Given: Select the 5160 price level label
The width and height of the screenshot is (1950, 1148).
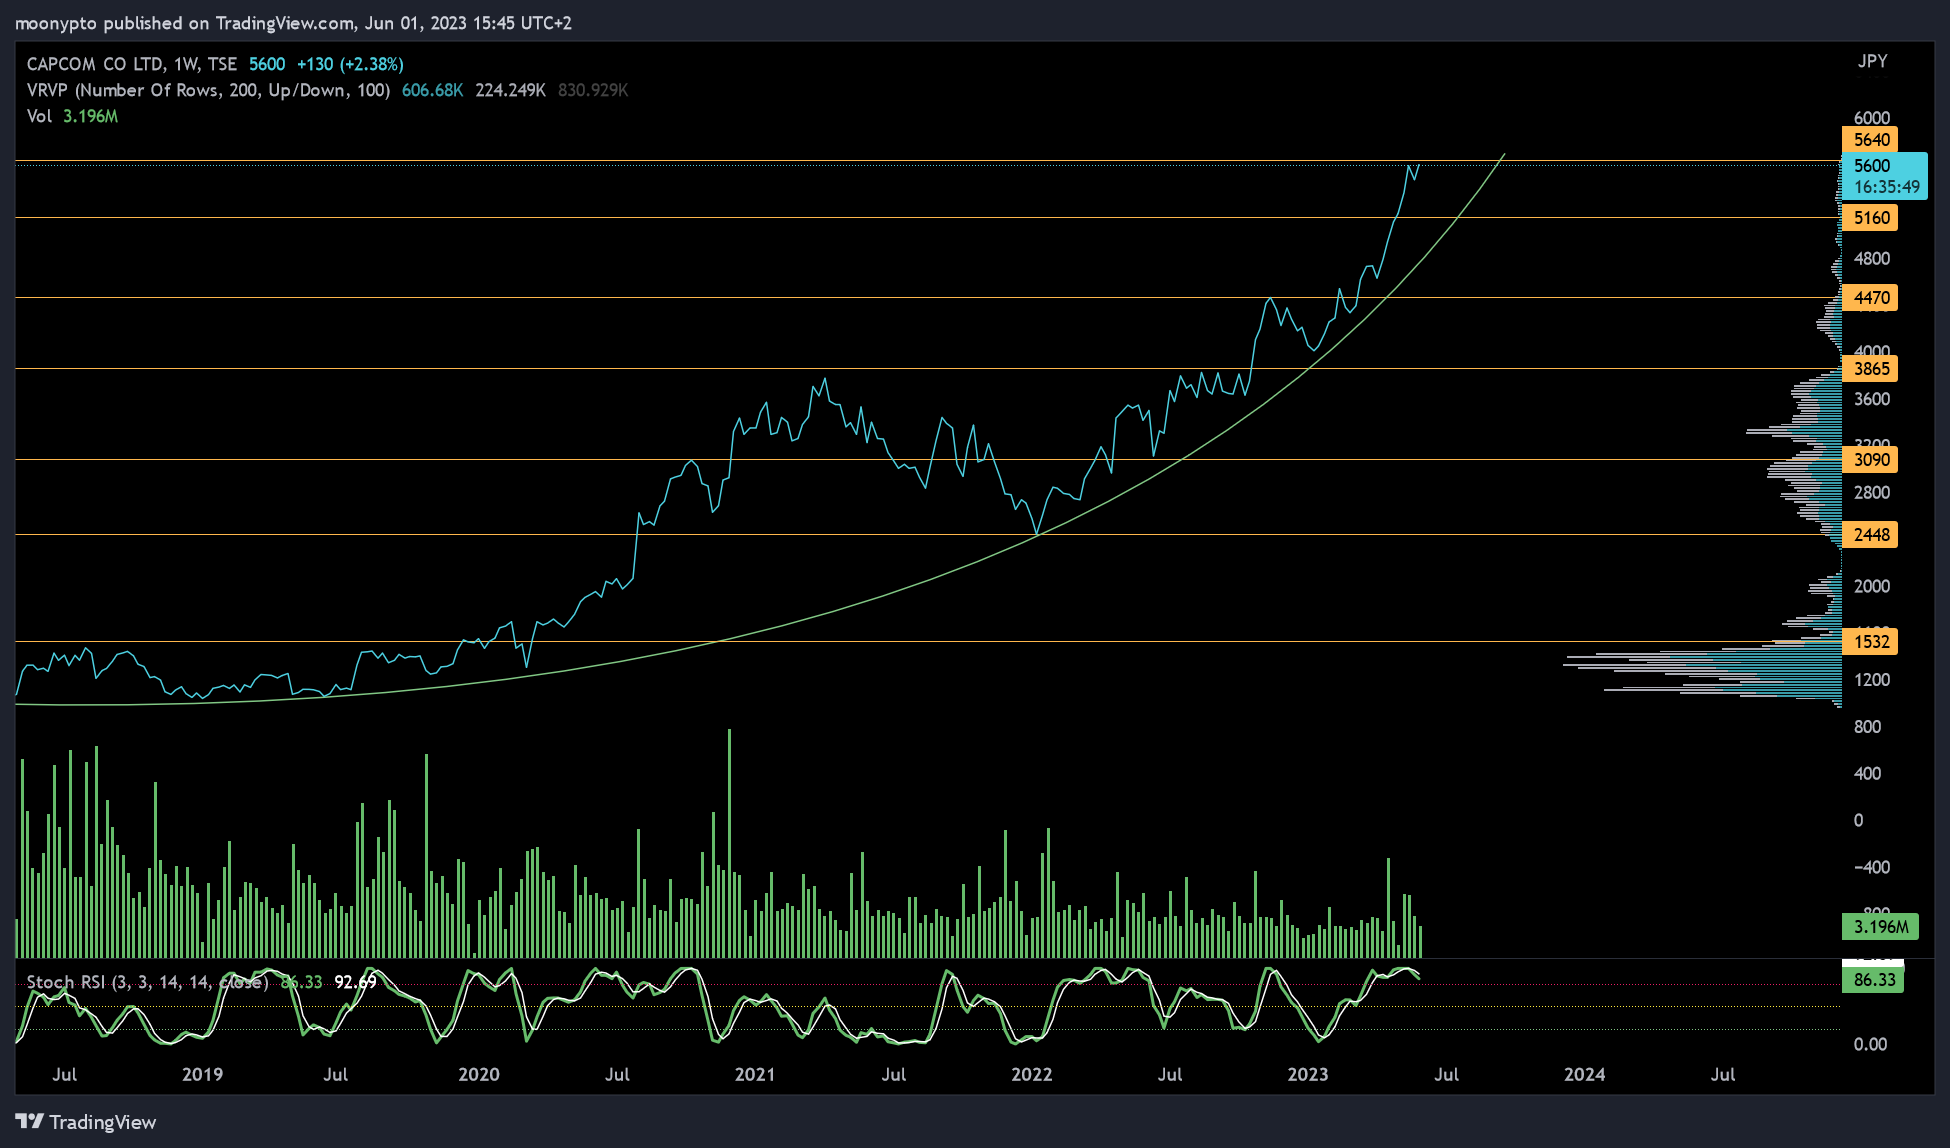Looking at the screenshot, I should [1871, 218].
